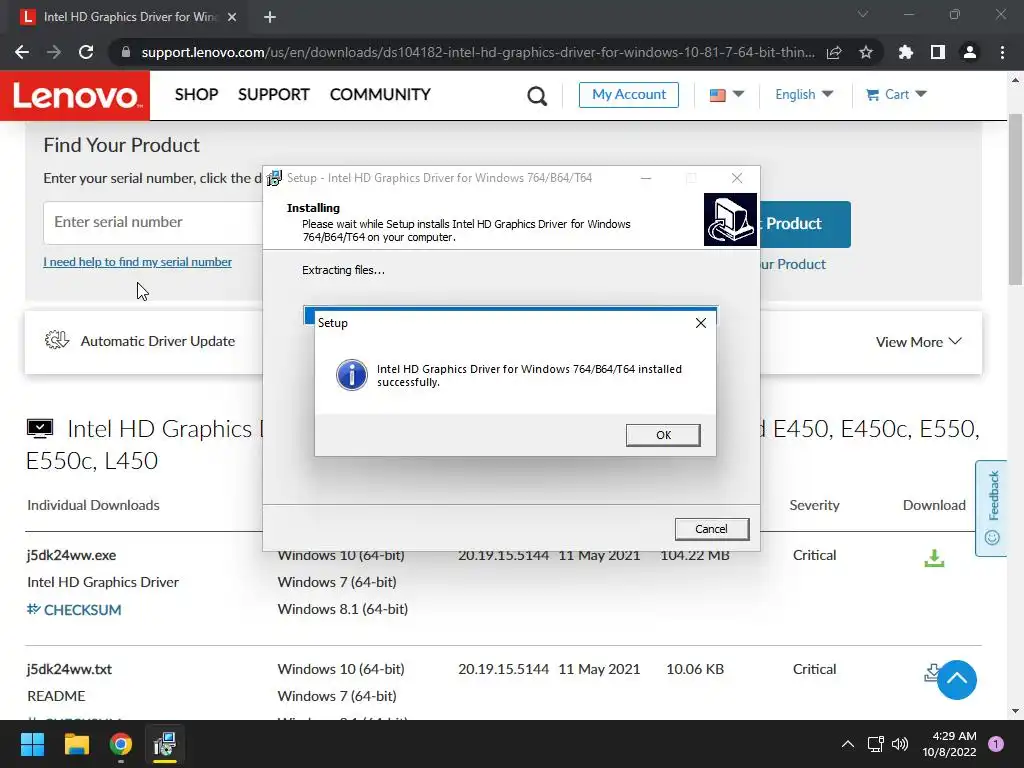Click OK in the Setup success dialog

[663, 435]
